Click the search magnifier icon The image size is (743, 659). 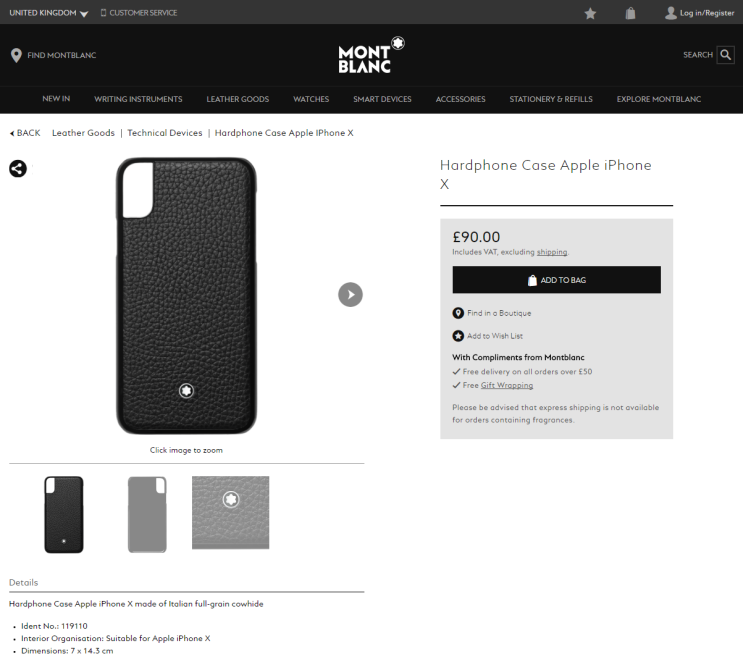click(726, 55)
